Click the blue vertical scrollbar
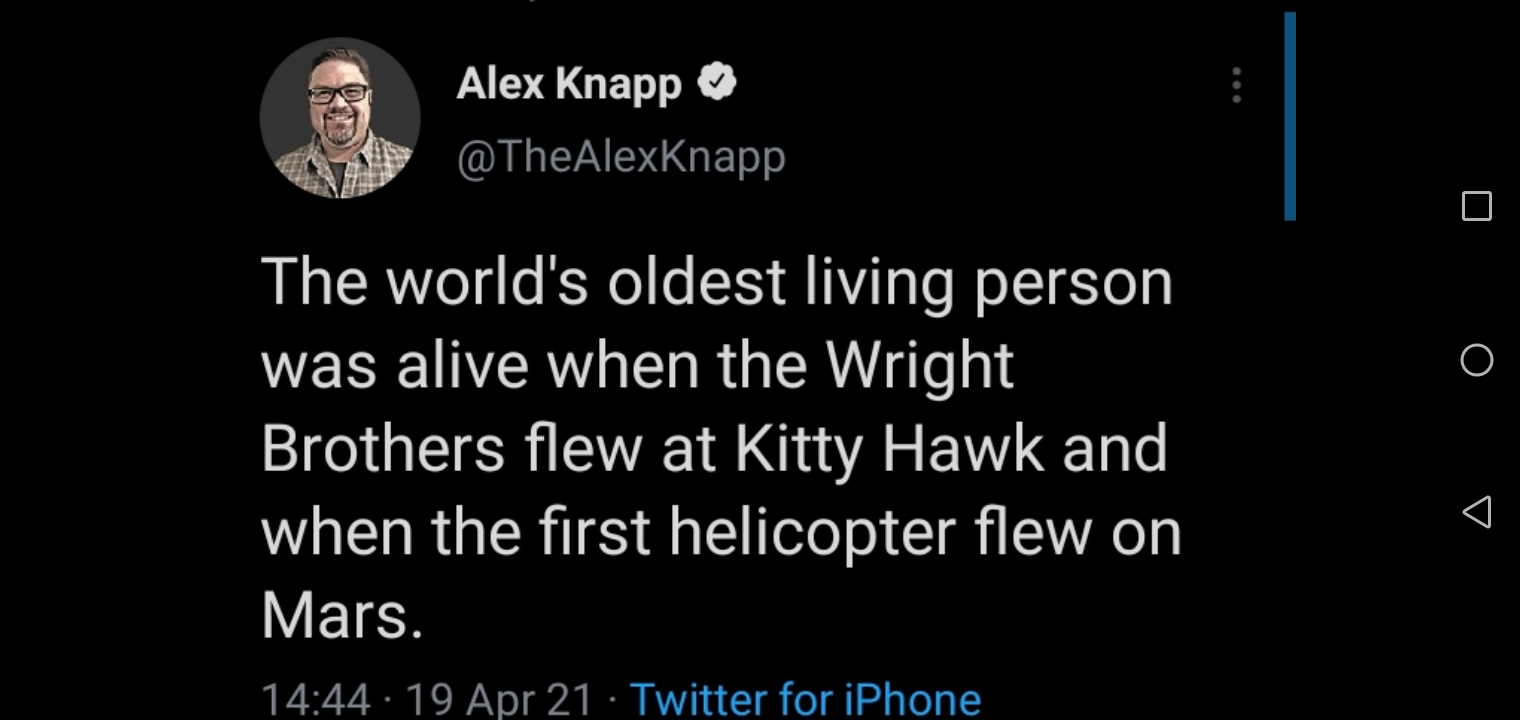This screenshot has width=1520, height=720. tap(1290, 116)
